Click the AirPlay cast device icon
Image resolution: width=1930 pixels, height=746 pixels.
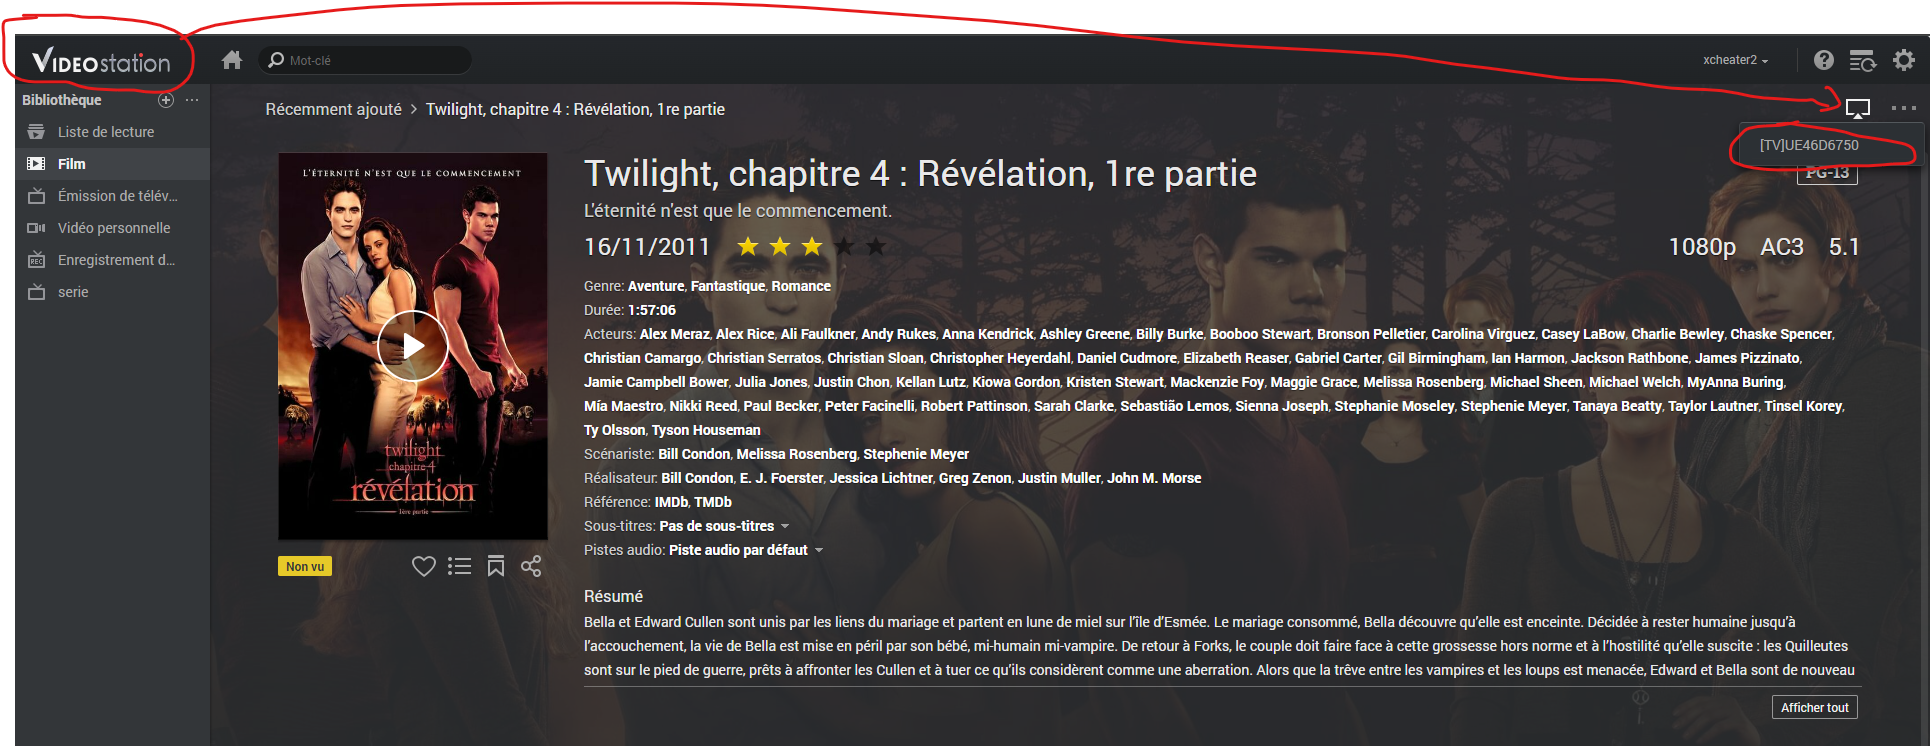coord(1858,108)
